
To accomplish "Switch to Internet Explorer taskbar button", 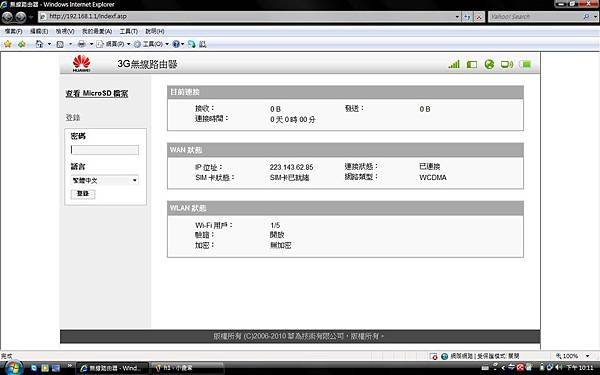I will pyautogui.click(x=112, y=368).
